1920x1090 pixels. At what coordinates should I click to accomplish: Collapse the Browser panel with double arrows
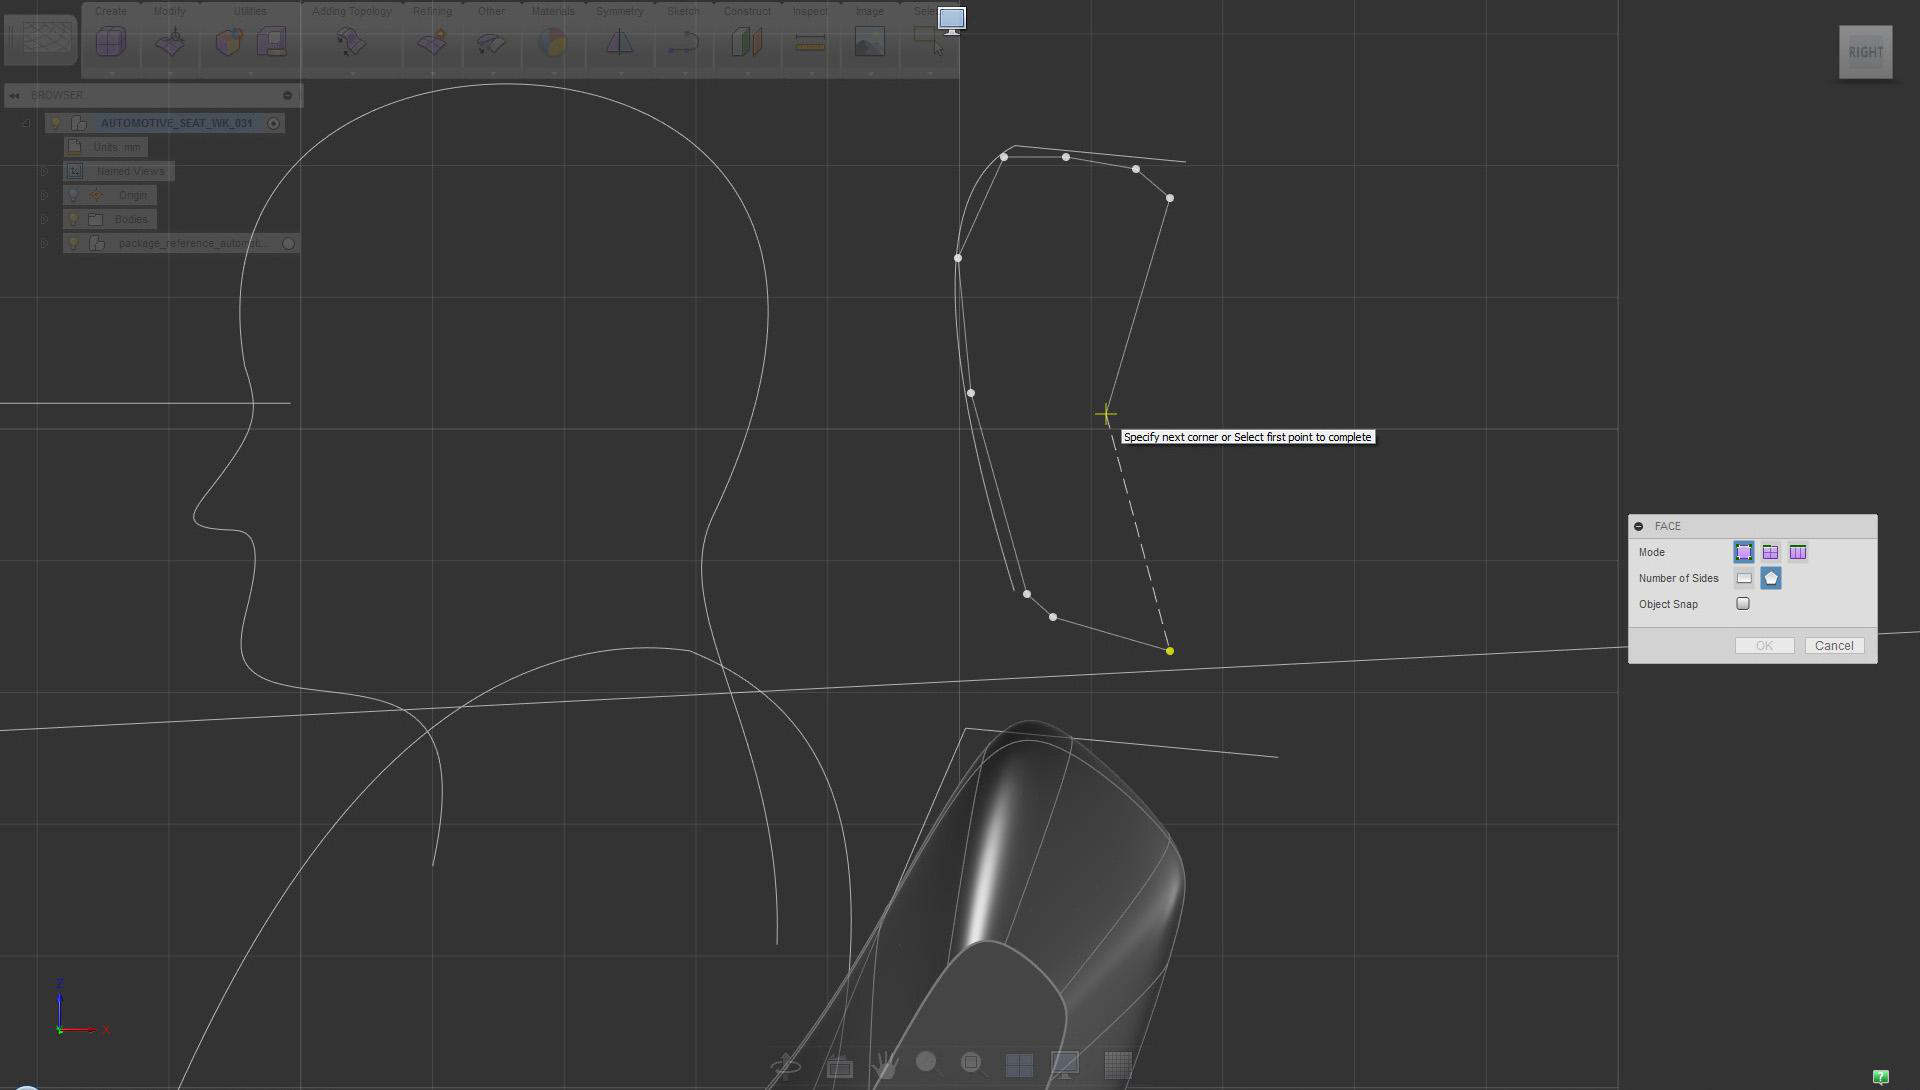pos(14,95)
